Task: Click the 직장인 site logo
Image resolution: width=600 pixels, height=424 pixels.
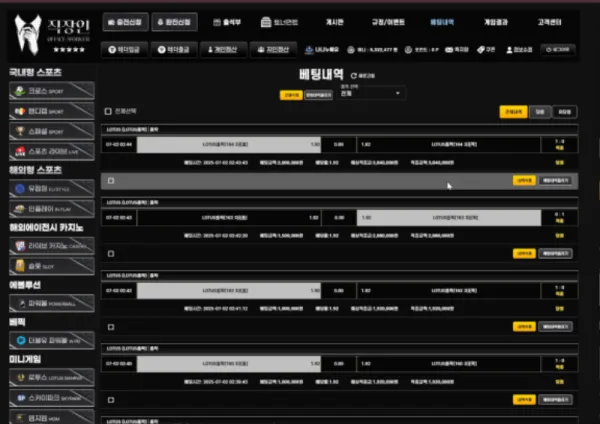Action: coord(52,34)
